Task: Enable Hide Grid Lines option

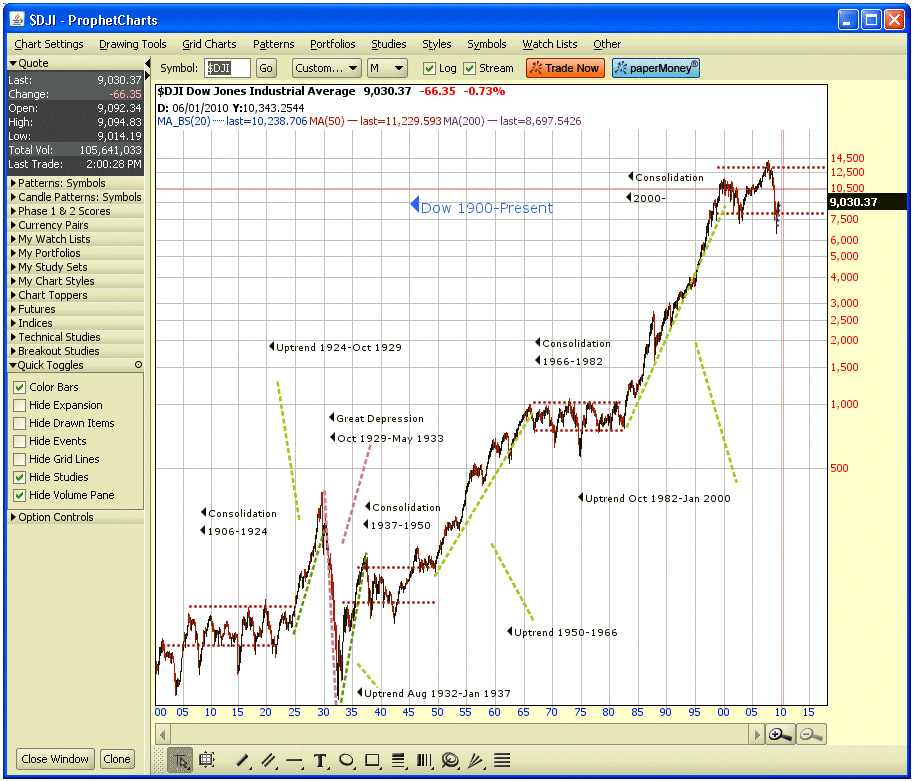Action: pos(20,459)
